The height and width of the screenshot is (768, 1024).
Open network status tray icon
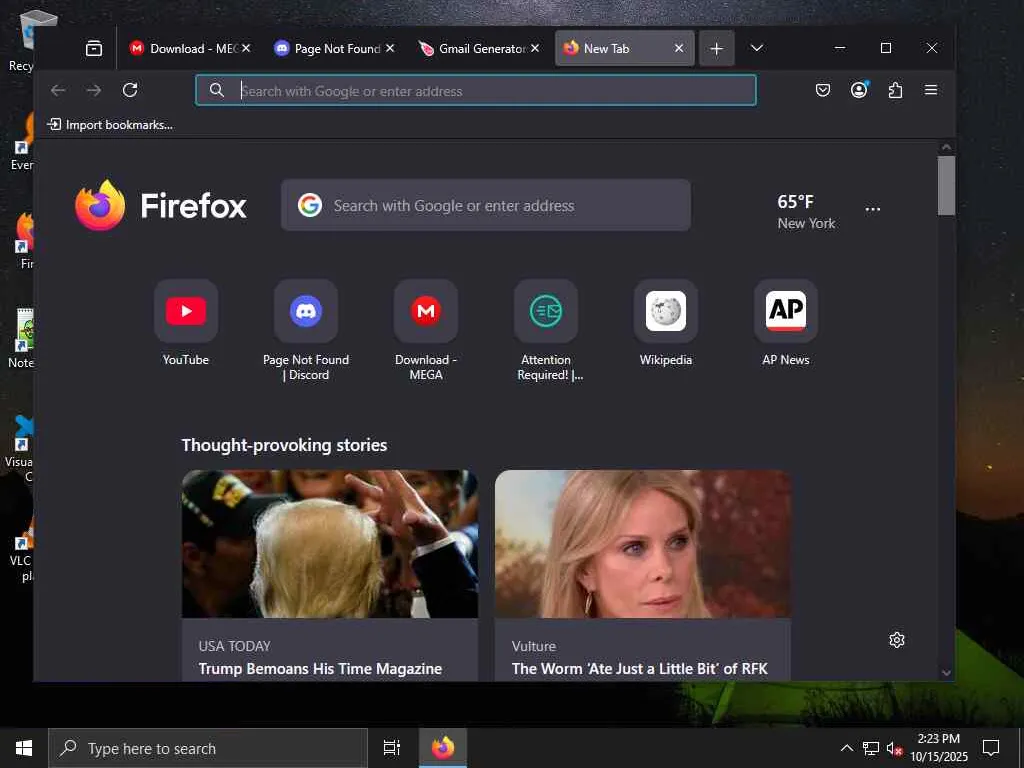click(x=871, y=748)
